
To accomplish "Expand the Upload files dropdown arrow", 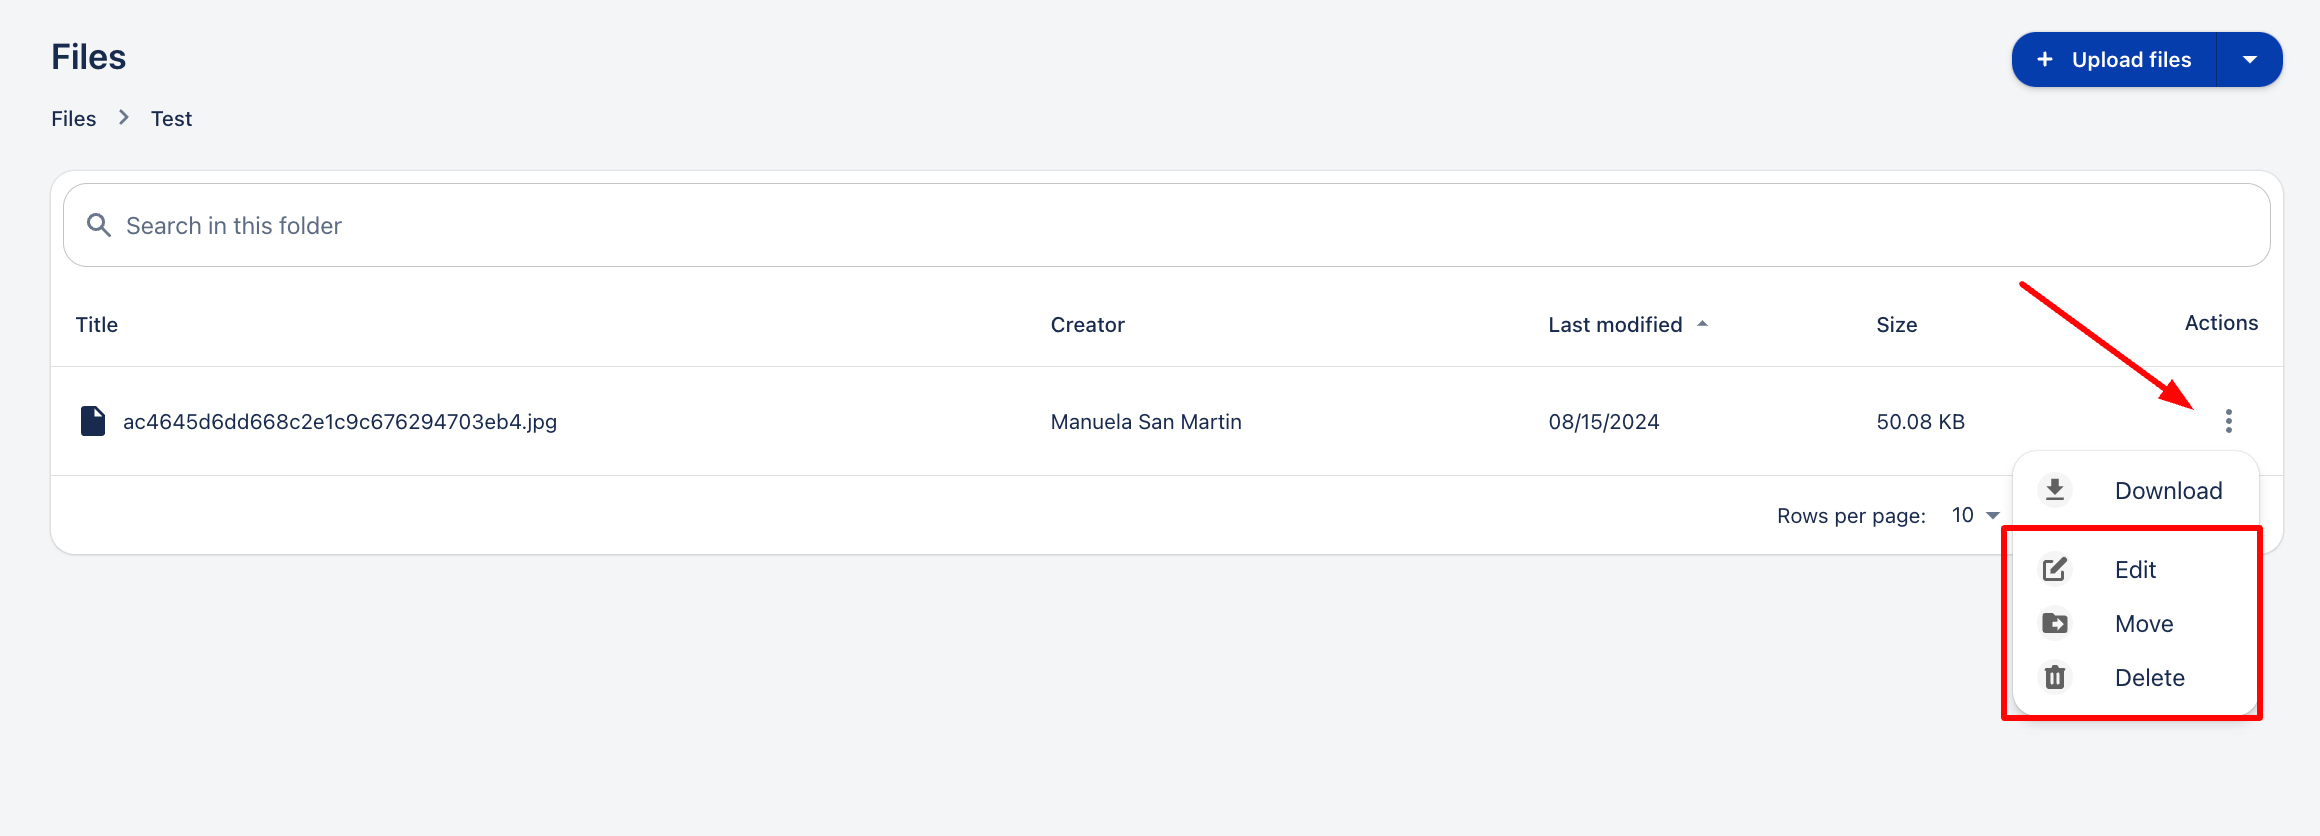I will click(x=2249, y=60).
